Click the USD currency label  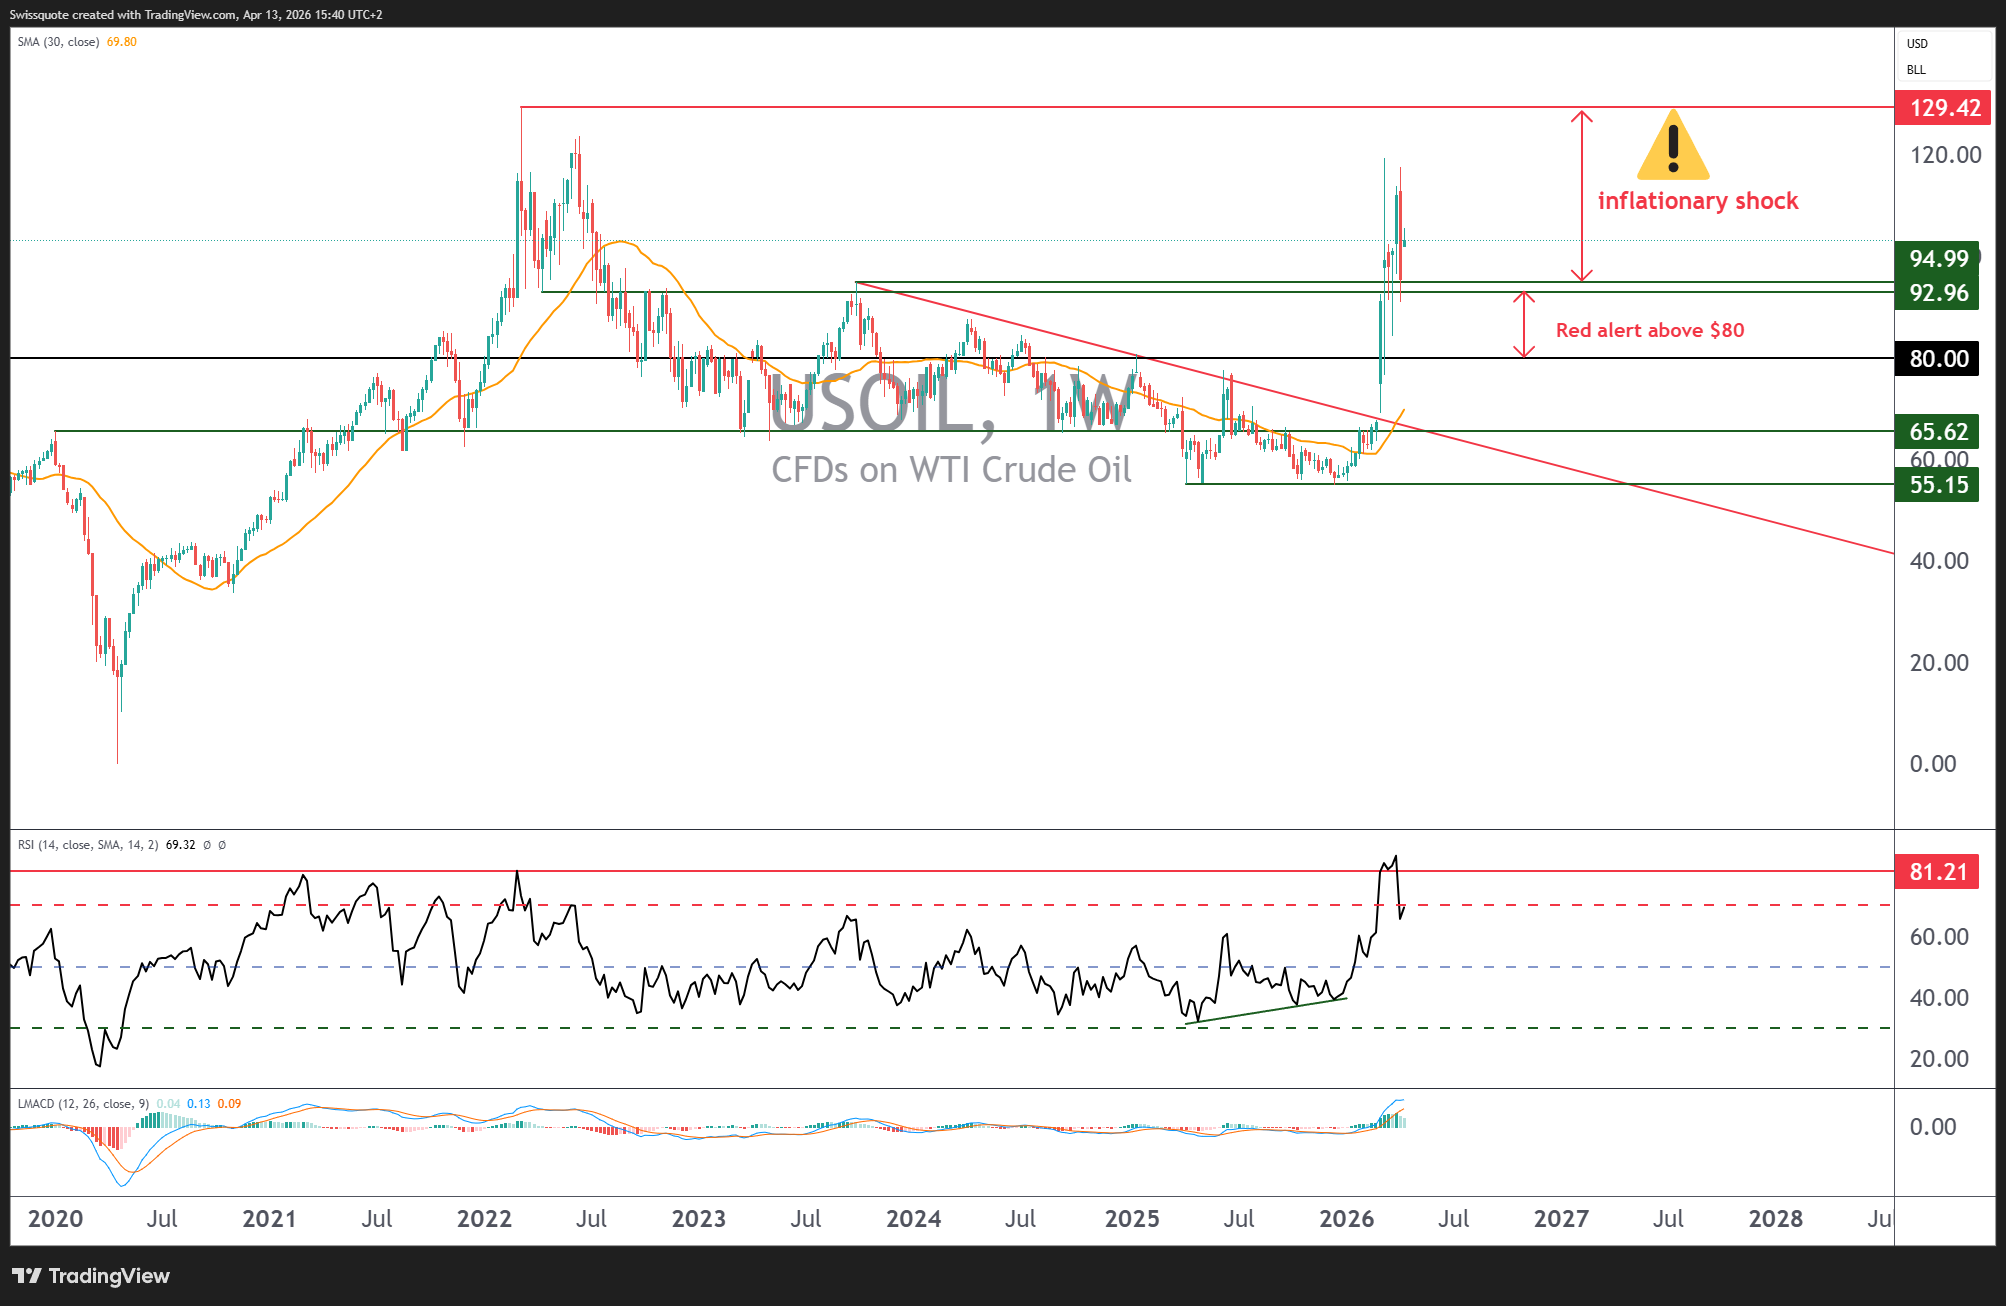tap(1917, 44)
